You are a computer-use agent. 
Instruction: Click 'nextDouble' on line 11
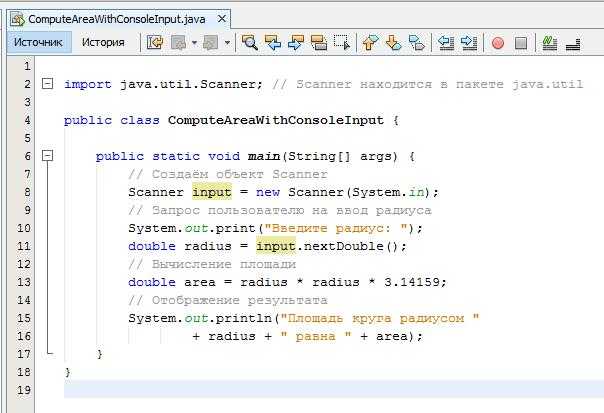pyautogui.click(x=344, y=246)
